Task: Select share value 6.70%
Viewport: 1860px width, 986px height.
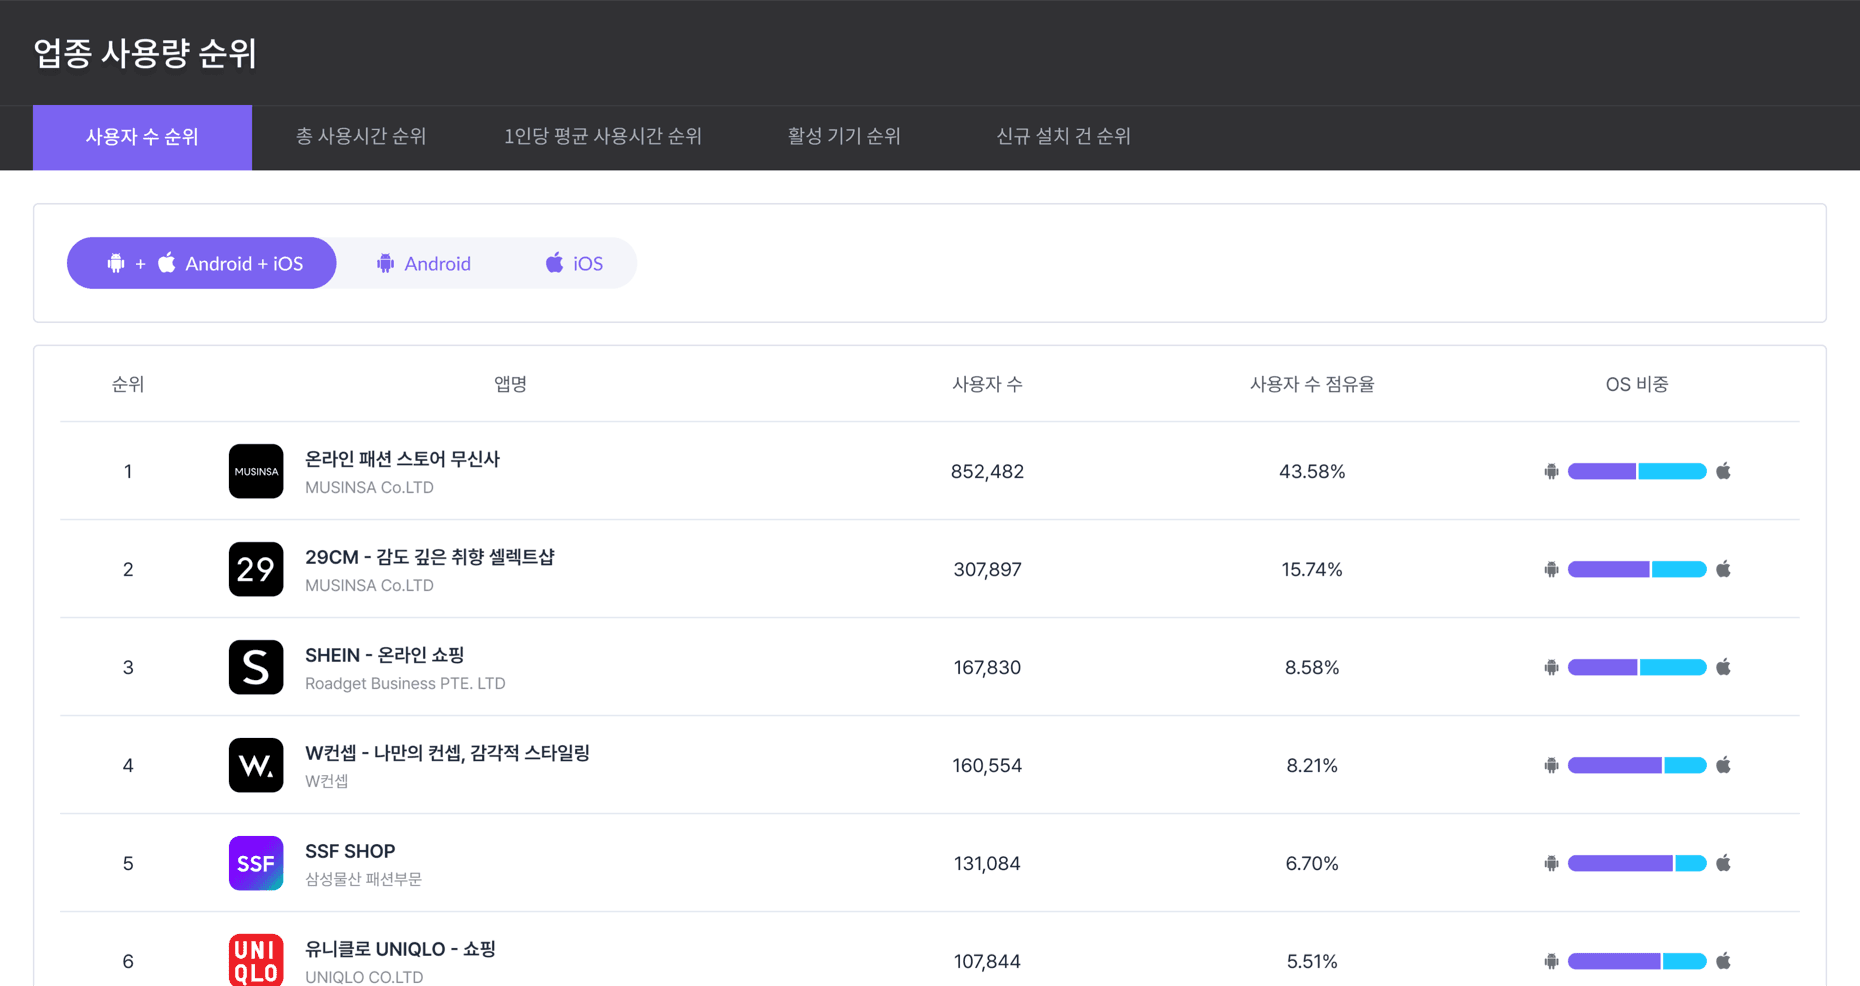Action: 1312,863
